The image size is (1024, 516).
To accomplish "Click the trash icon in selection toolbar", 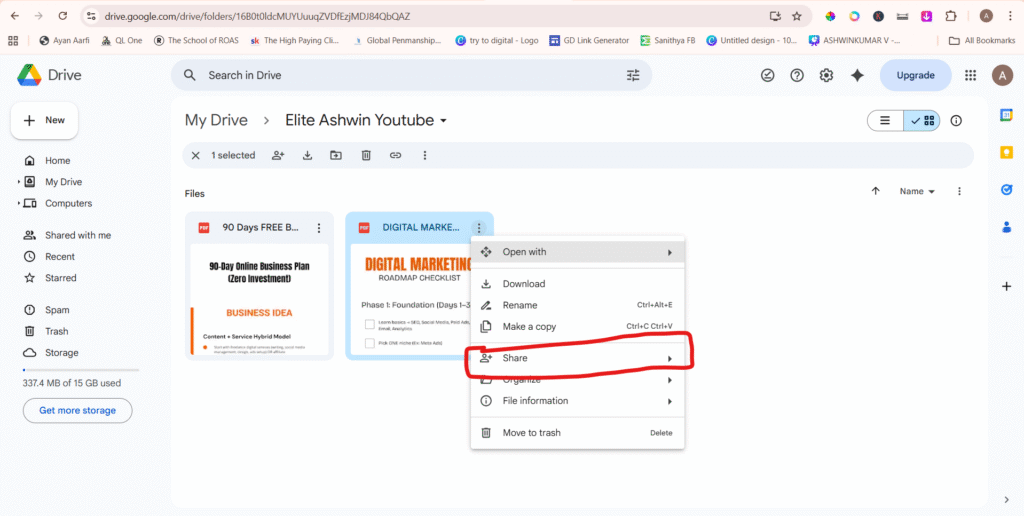I will tap(366, 155).
